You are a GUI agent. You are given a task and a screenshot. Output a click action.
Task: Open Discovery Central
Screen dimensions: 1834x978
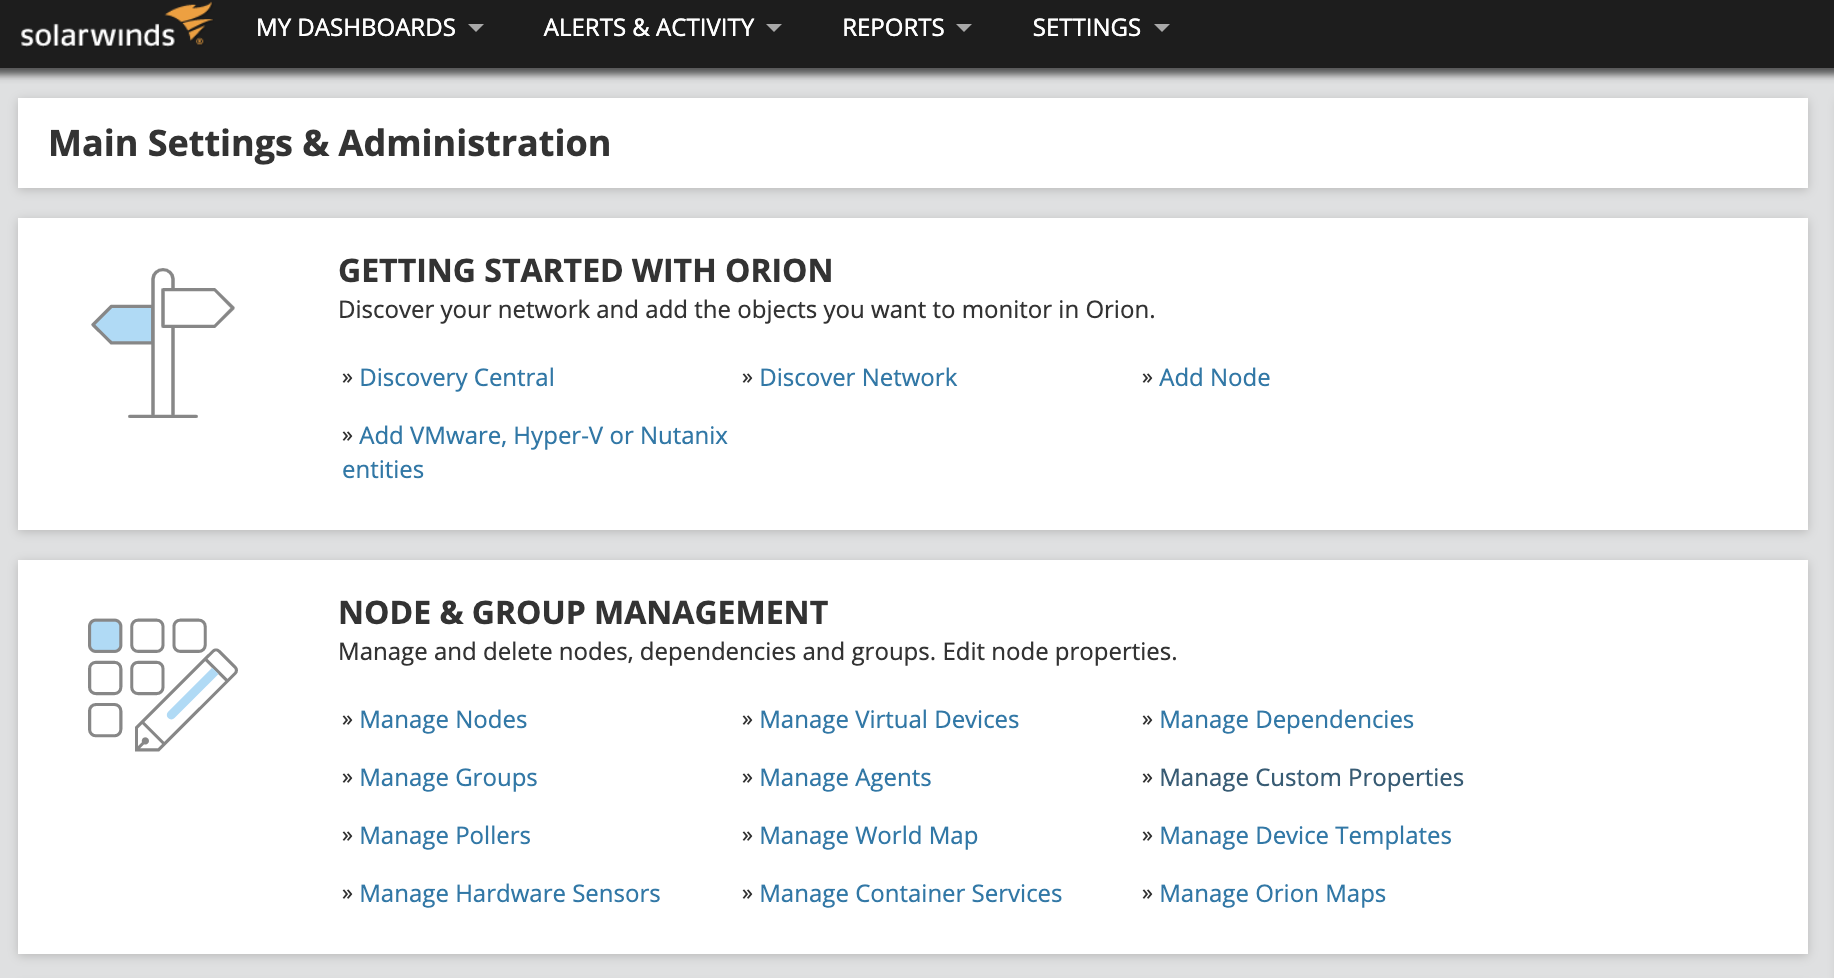coord(456,377)
